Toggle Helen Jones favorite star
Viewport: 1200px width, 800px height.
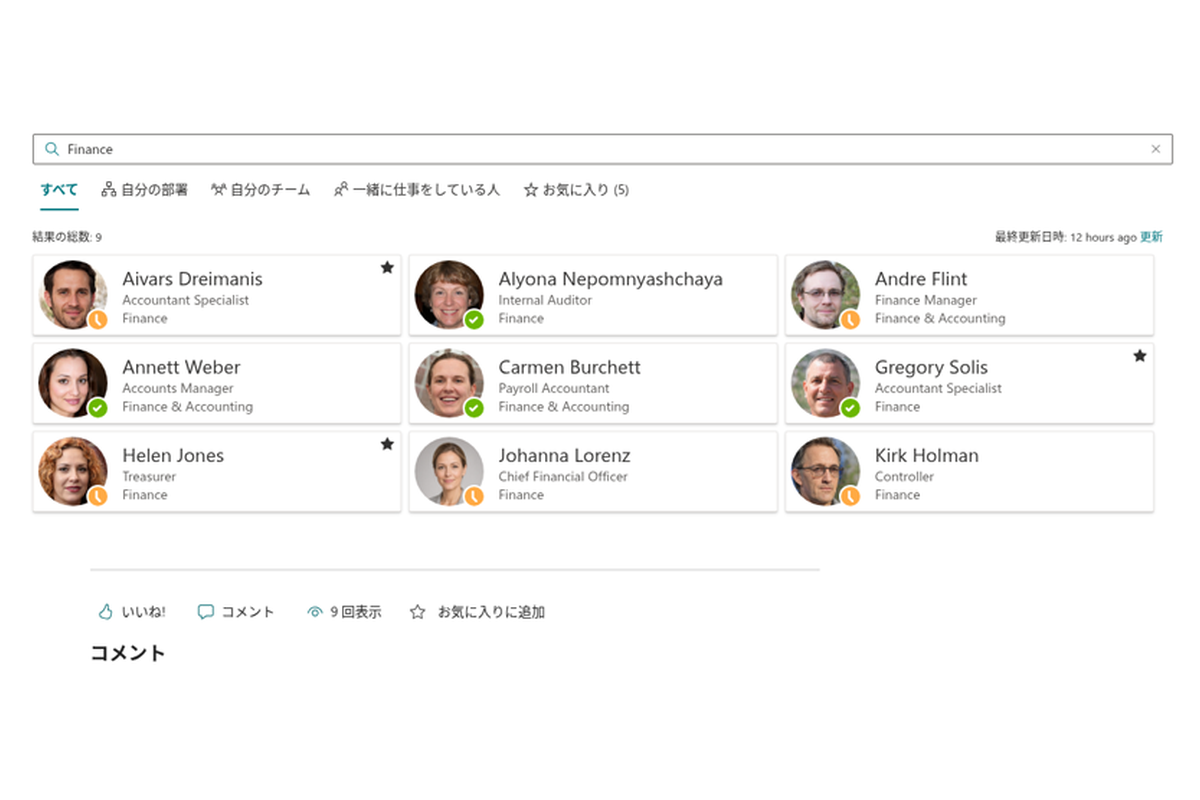pyautogui.click(x=387, y=443)
